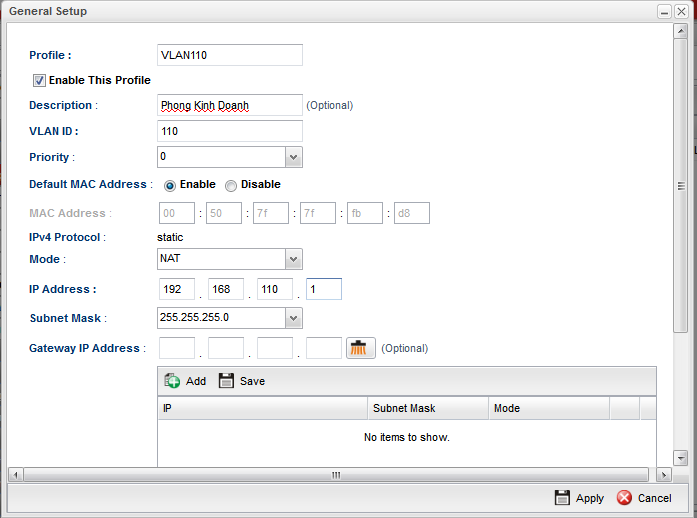The height and width of the screenshot is (518, 697).
Task: Select Disable for Default MAC Address
Action: click(231, 185)
